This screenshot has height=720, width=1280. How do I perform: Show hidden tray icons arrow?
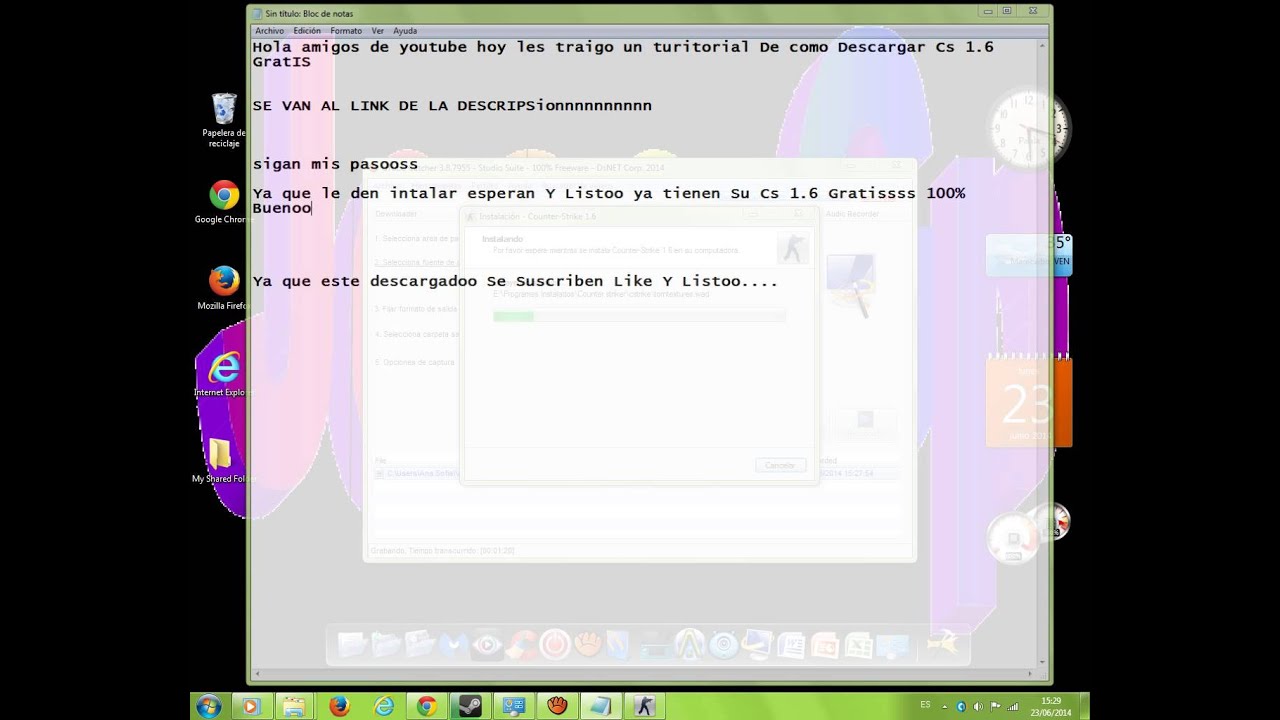pyautogui.click(x=944, y=706)
